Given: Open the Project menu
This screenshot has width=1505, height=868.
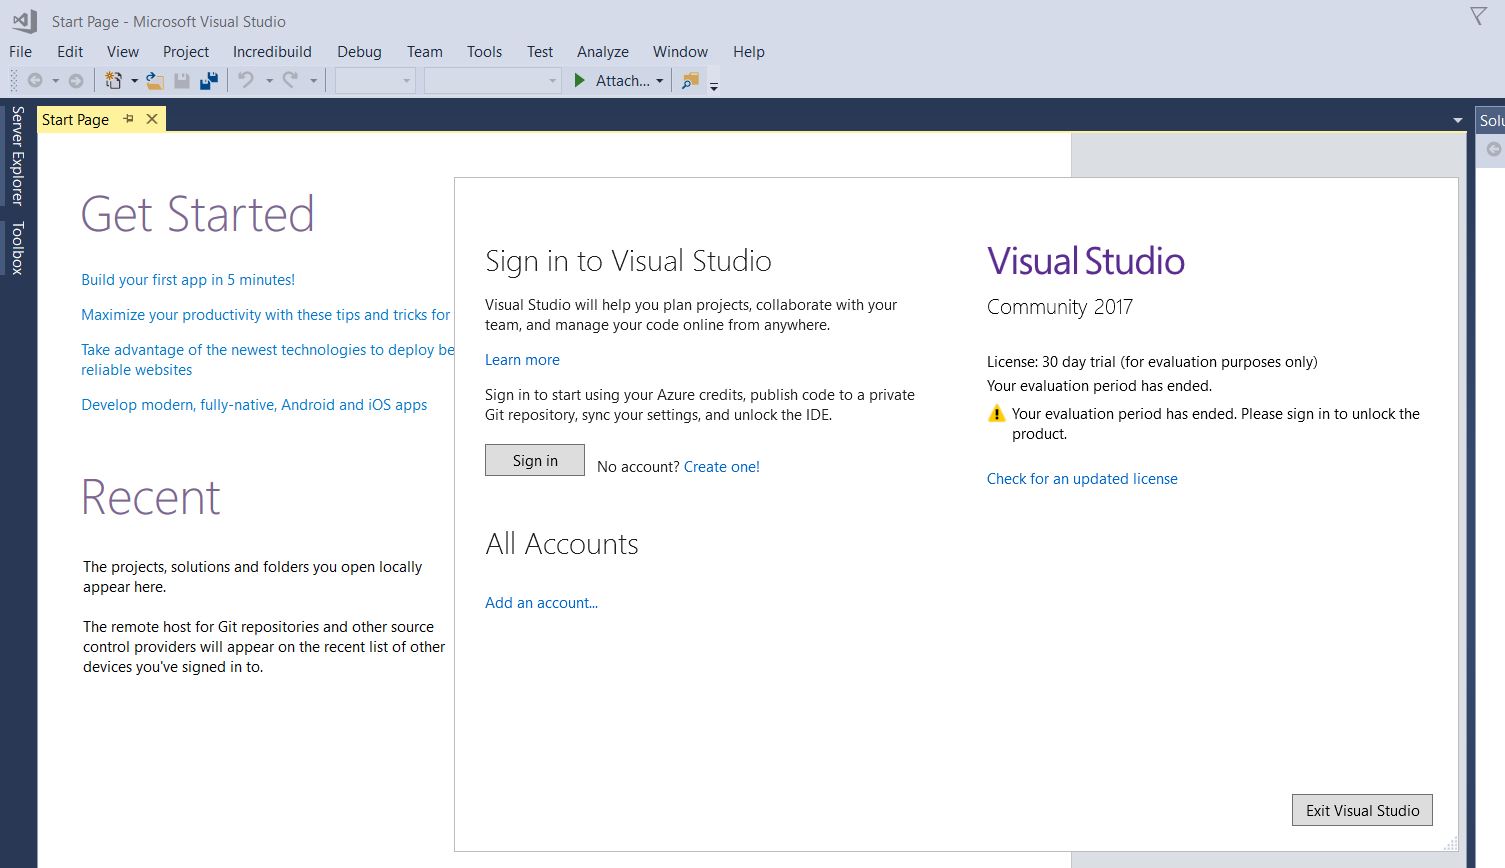Looking at the screenshot, I should pos(186,52).
